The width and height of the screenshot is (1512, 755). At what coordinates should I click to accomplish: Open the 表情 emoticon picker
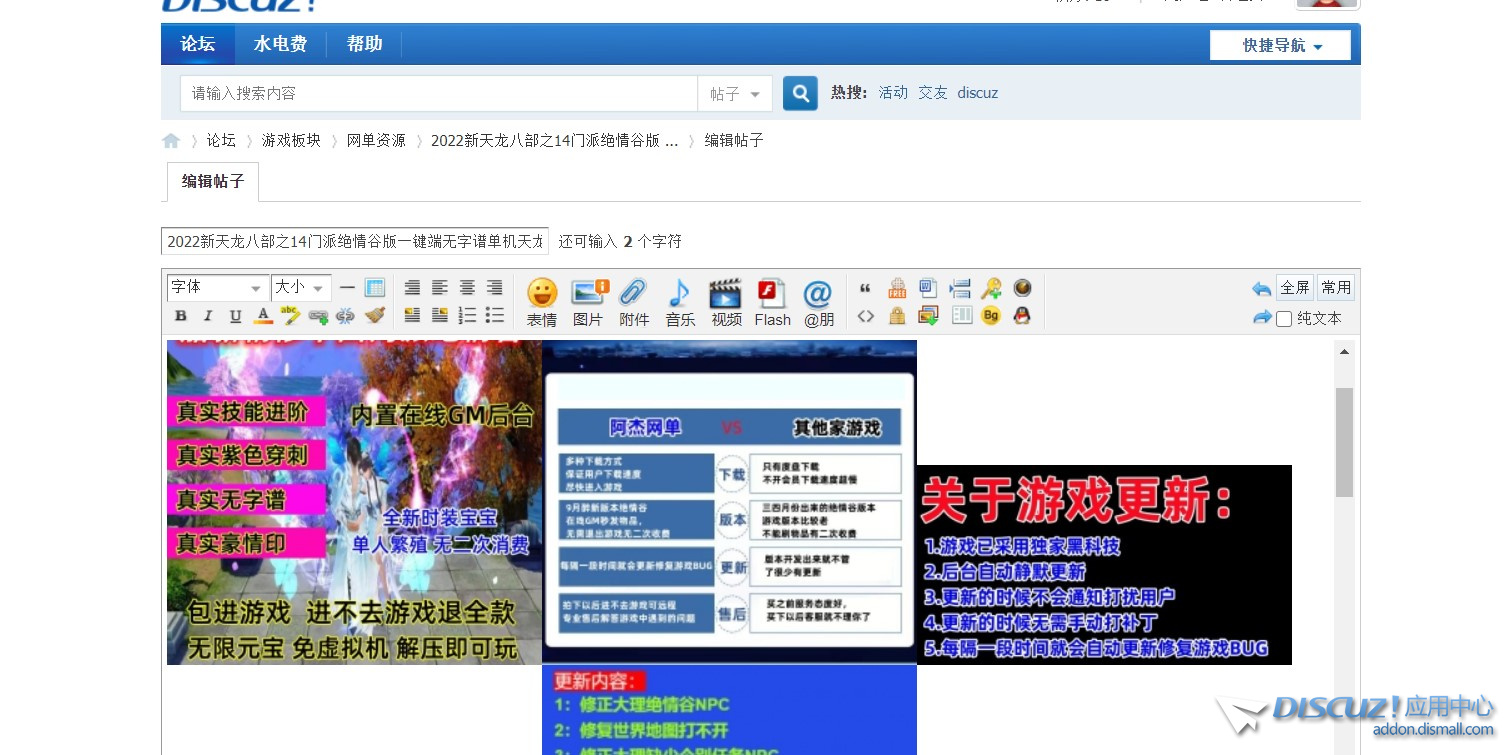tap(542, 303)
